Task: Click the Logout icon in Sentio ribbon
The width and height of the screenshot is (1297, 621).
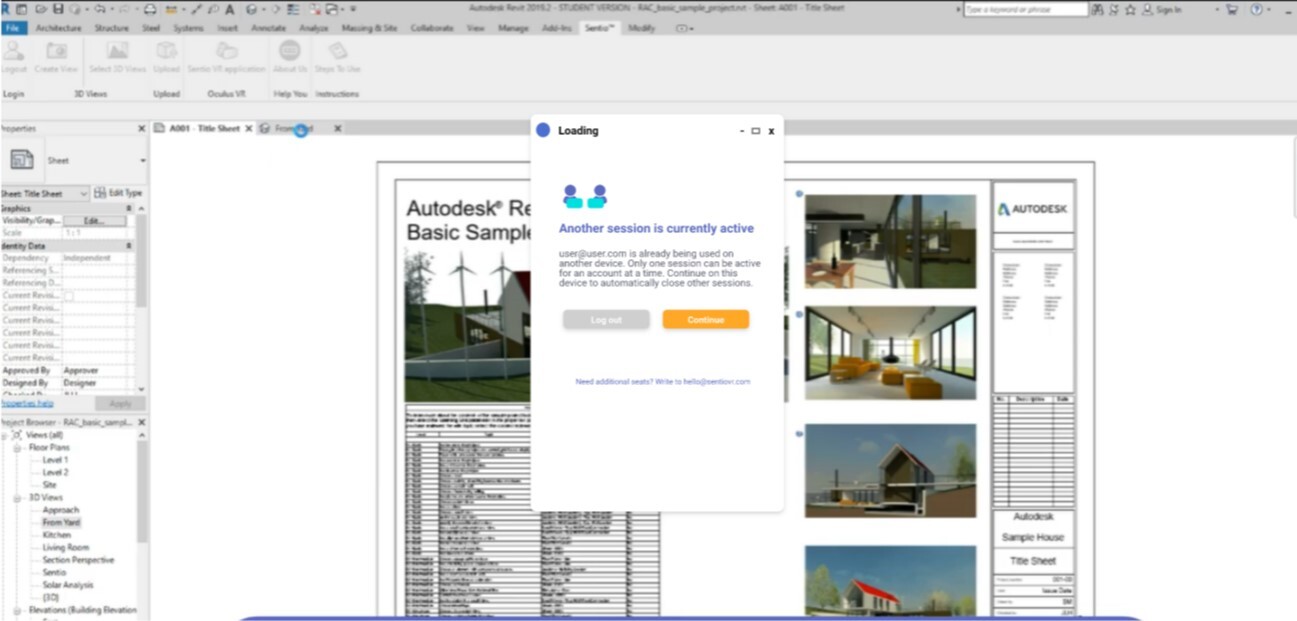Action: [13, 52]
